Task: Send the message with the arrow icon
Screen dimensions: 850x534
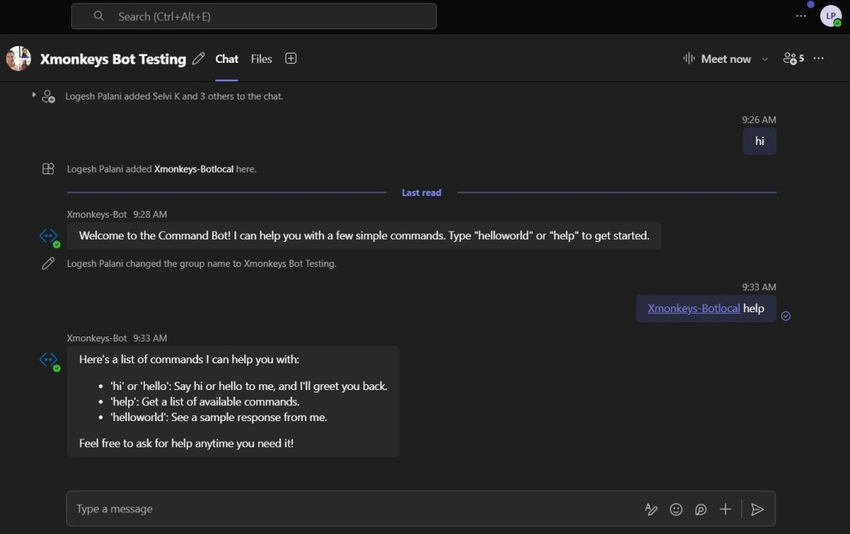Action: tap(757, 509)
